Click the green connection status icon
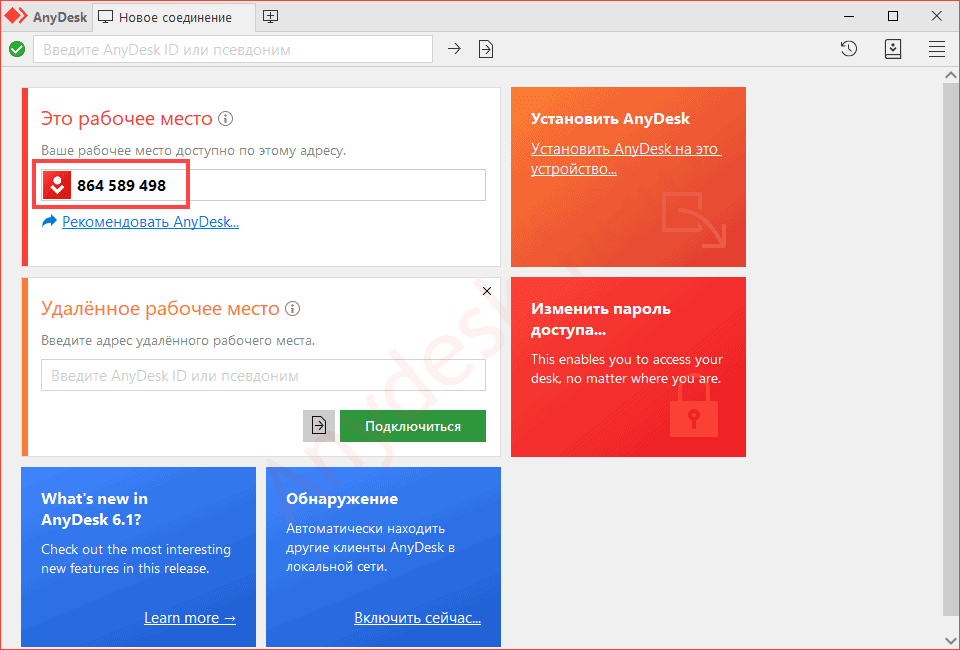960x650 pixels. [x=17, y=49]
